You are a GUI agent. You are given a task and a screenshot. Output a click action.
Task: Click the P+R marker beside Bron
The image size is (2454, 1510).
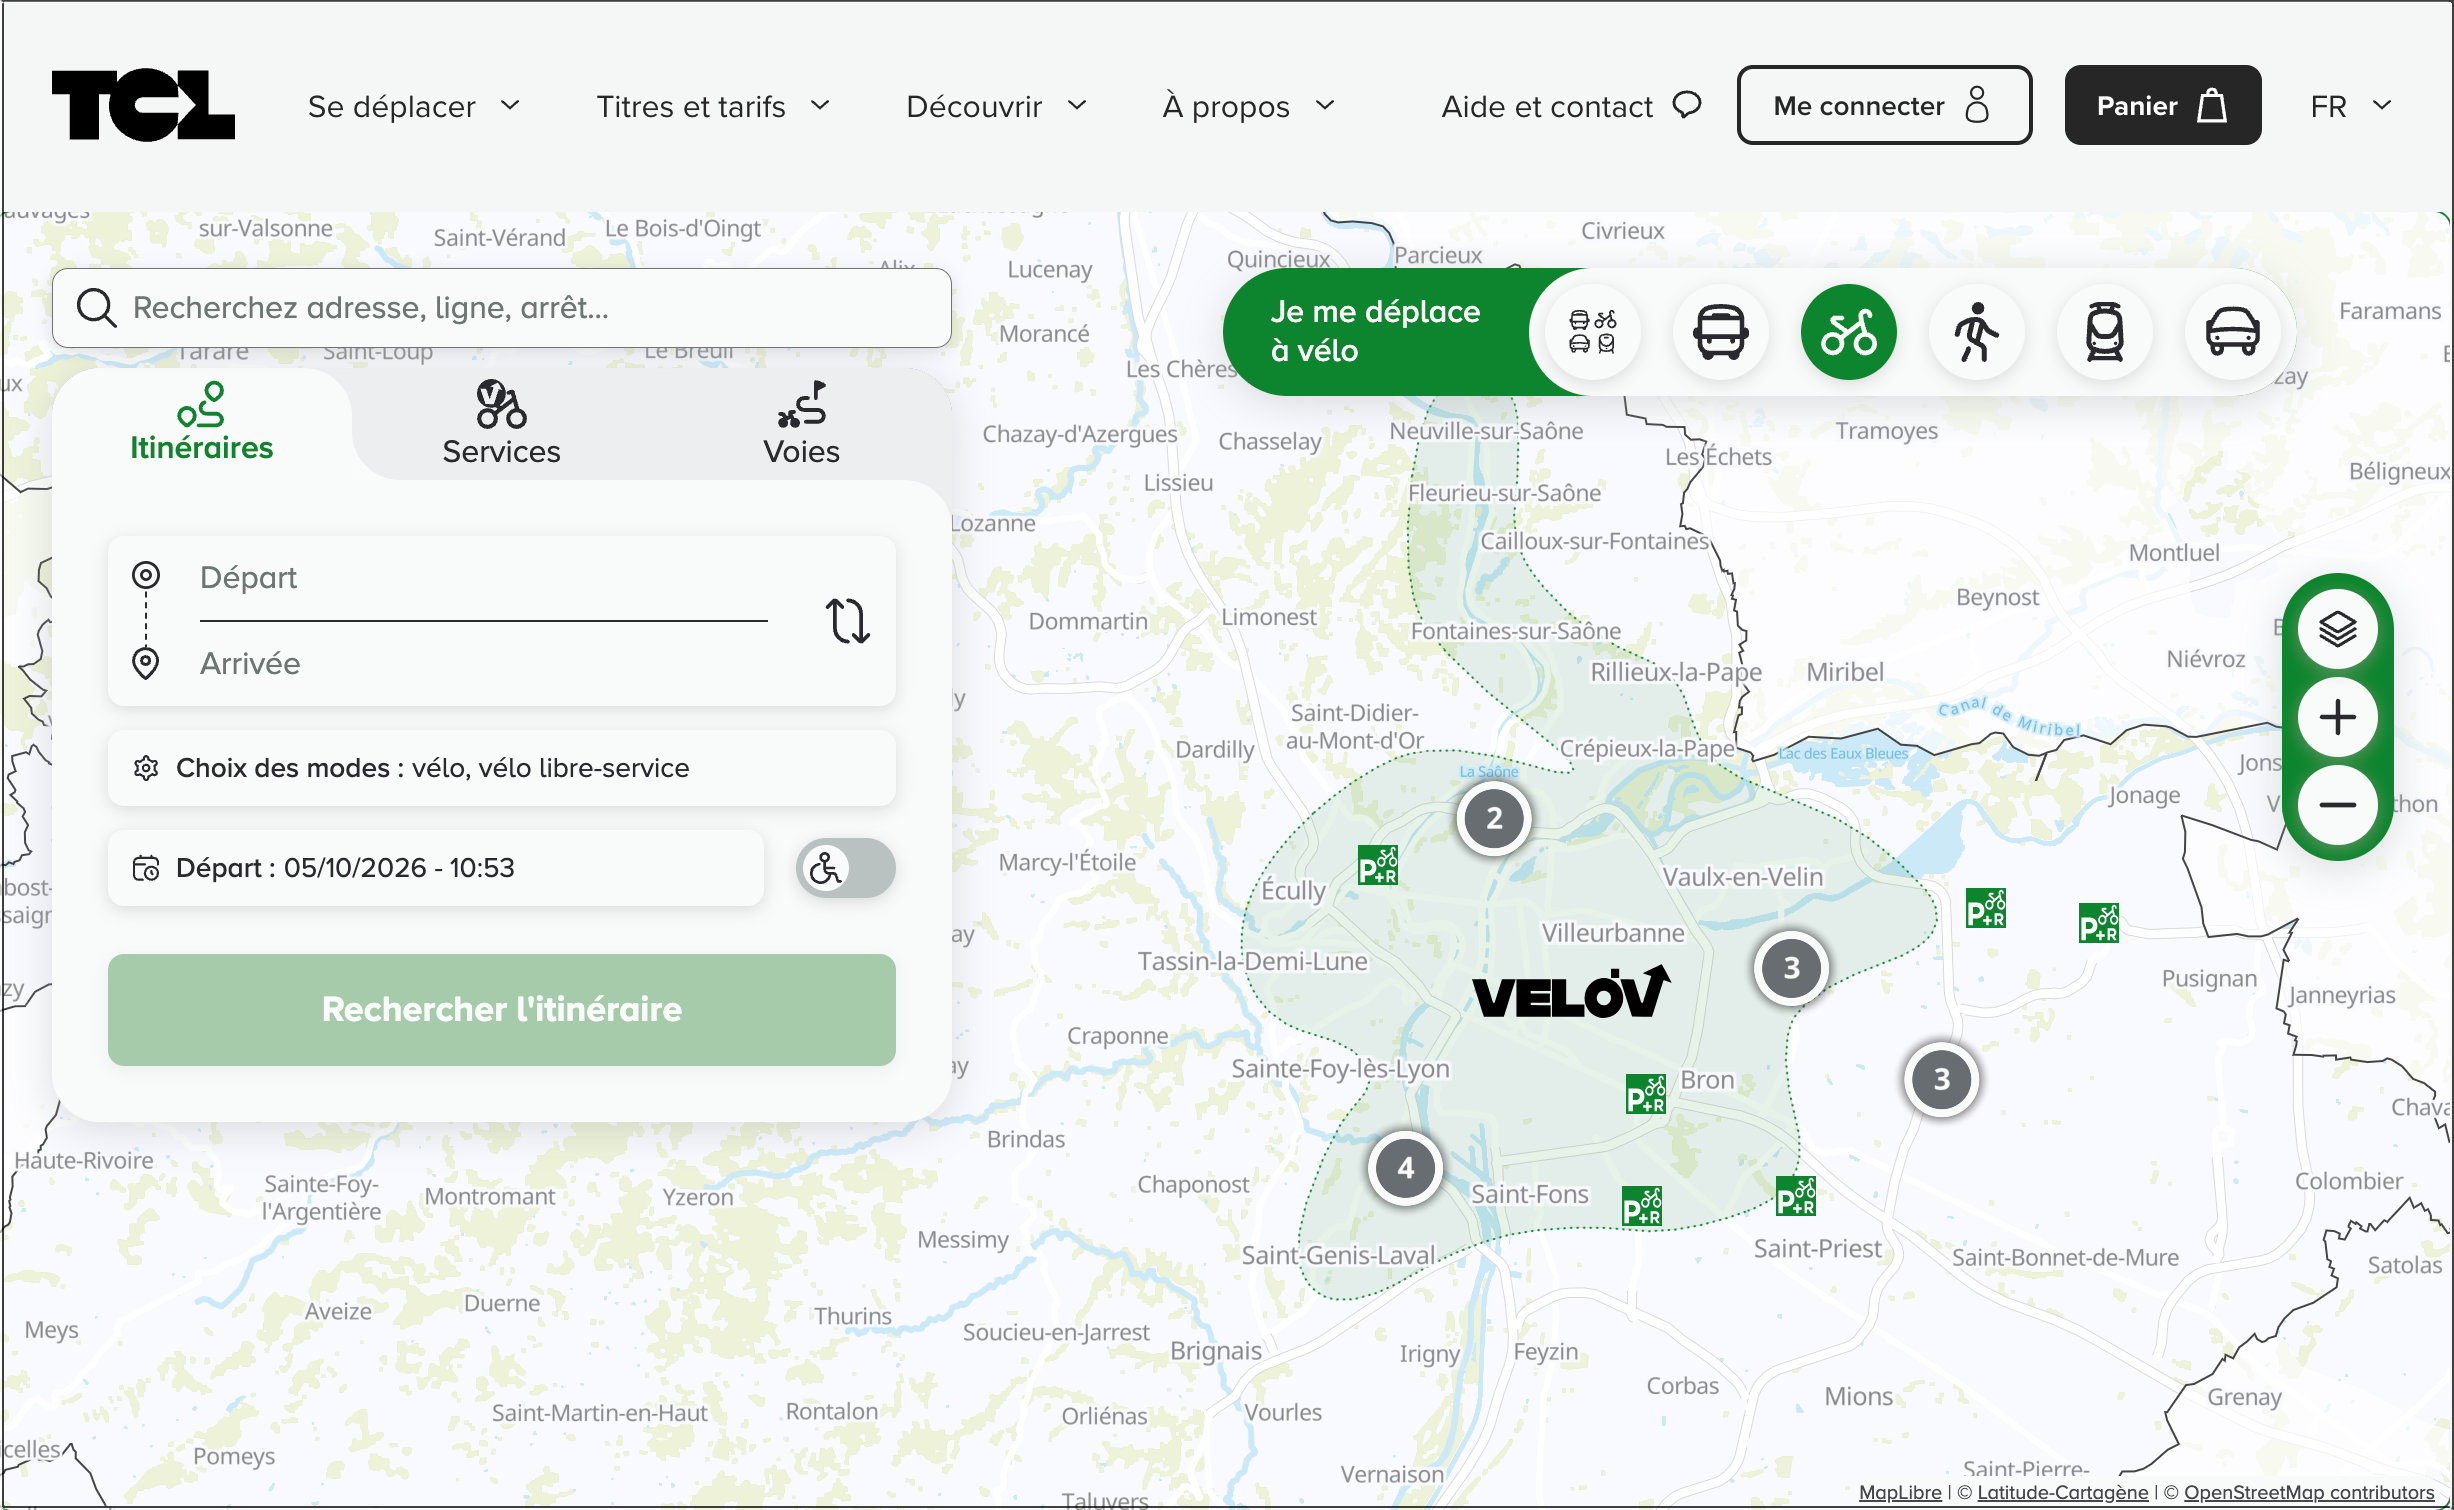[1645, 1095]
